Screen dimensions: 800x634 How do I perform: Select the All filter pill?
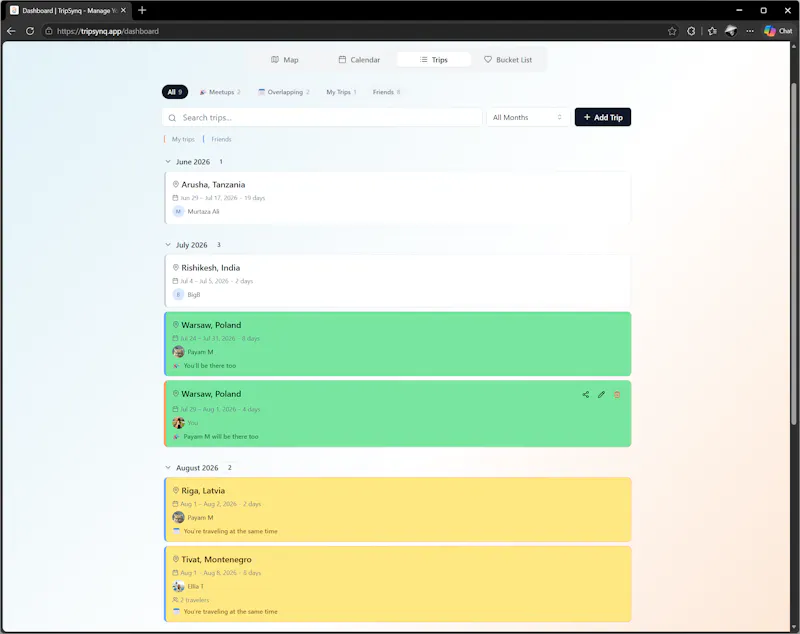175,92
